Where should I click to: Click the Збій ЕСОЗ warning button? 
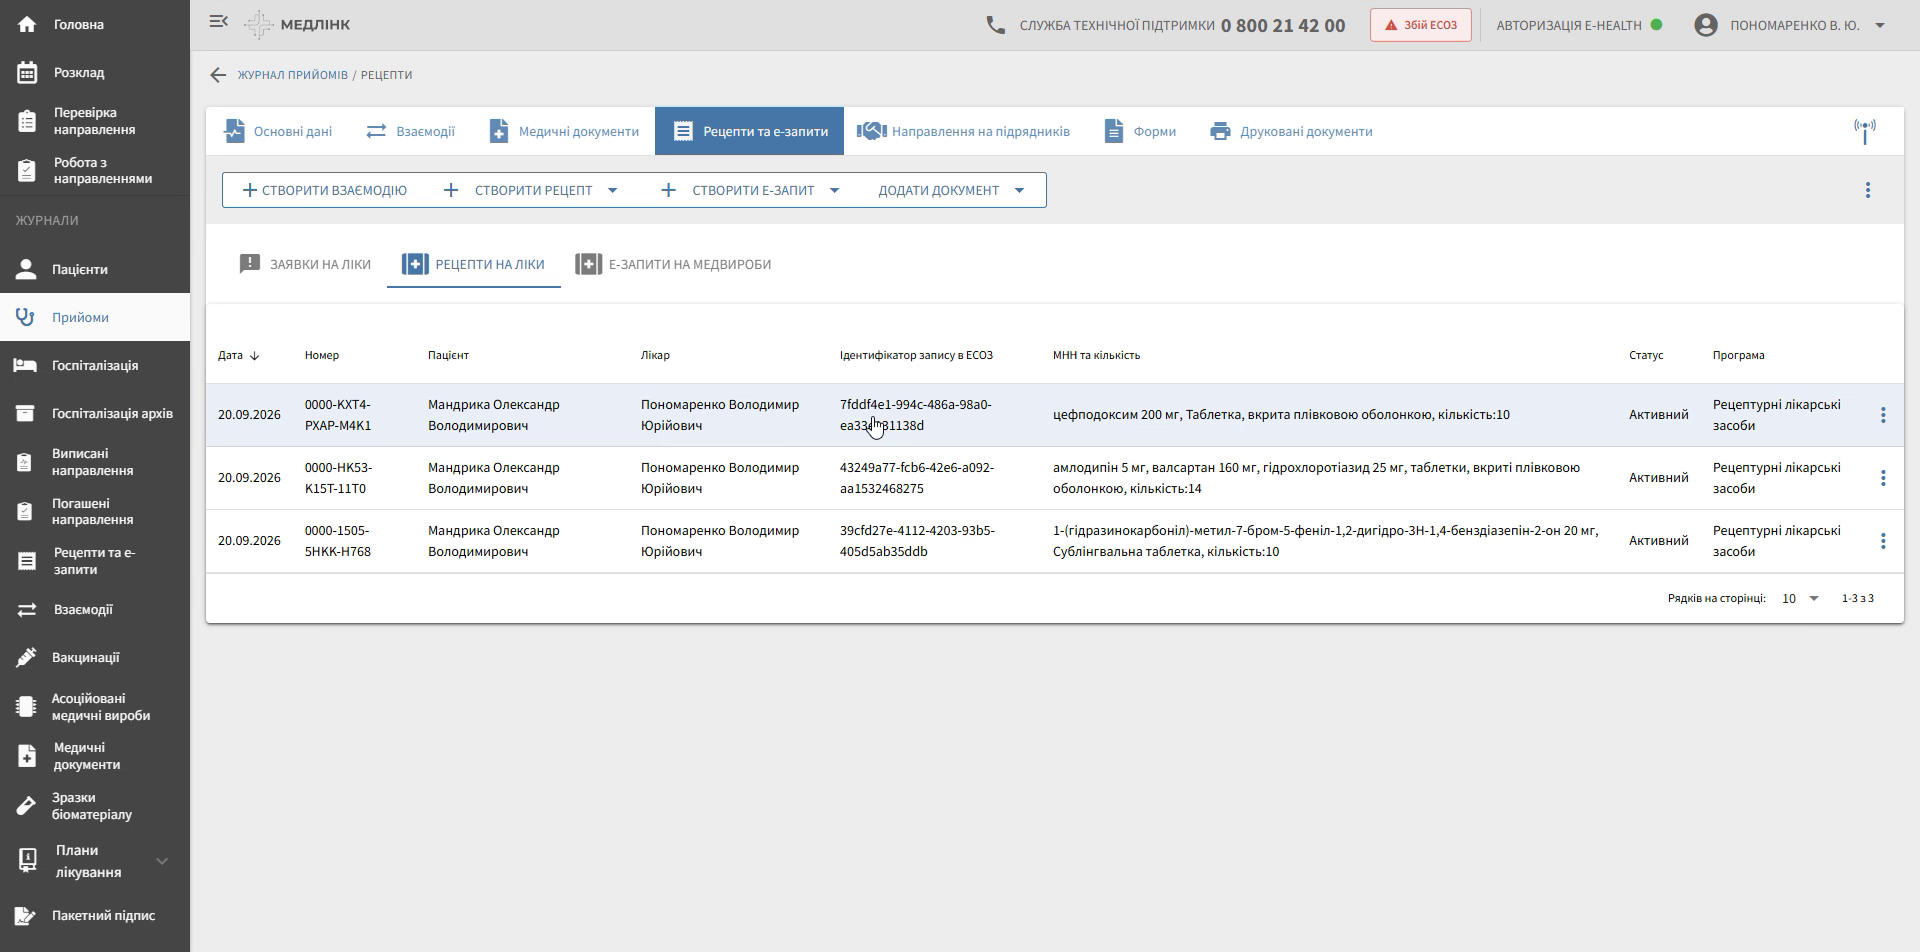click(x=1420, y=25)
